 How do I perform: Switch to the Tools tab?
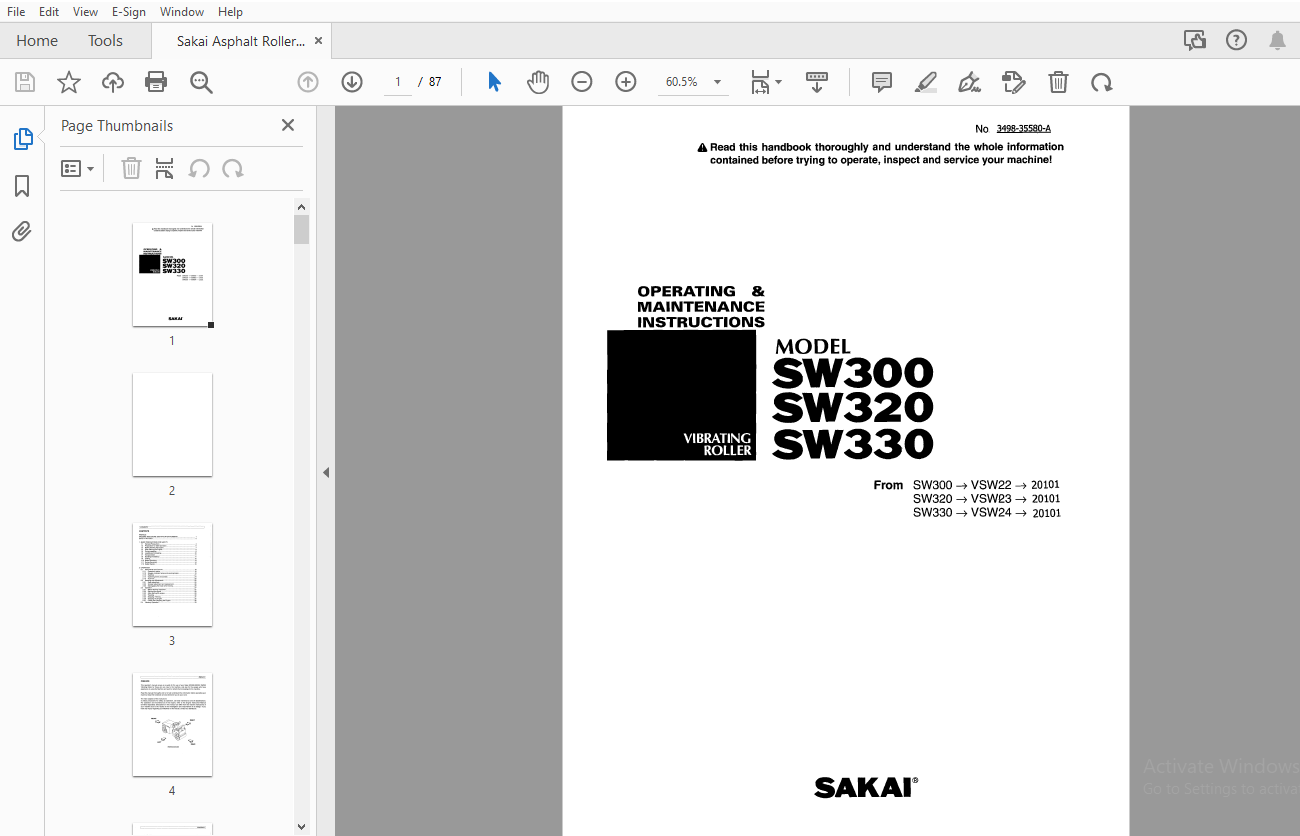point(105,41)
